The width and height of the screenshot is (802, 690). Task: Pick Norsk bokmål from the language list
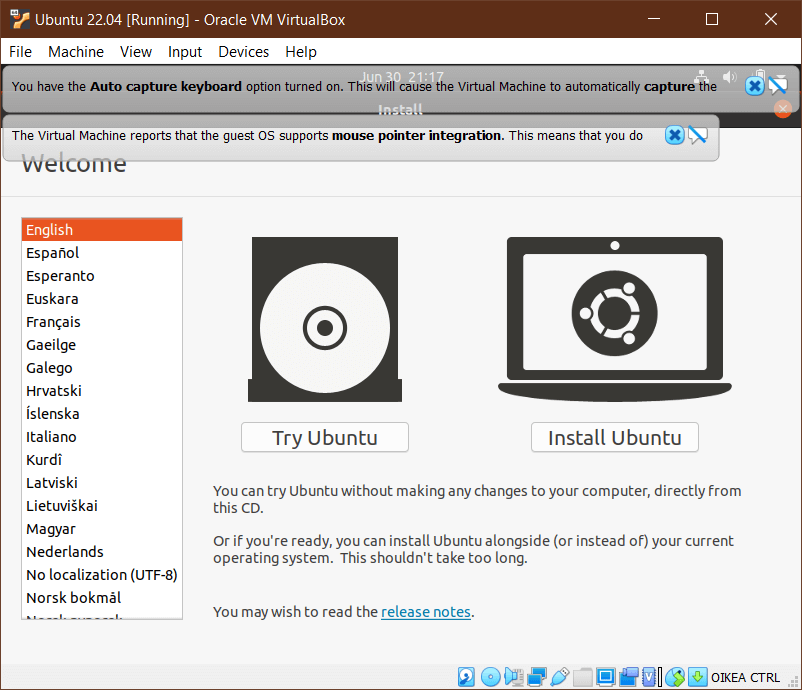point(102,598)
